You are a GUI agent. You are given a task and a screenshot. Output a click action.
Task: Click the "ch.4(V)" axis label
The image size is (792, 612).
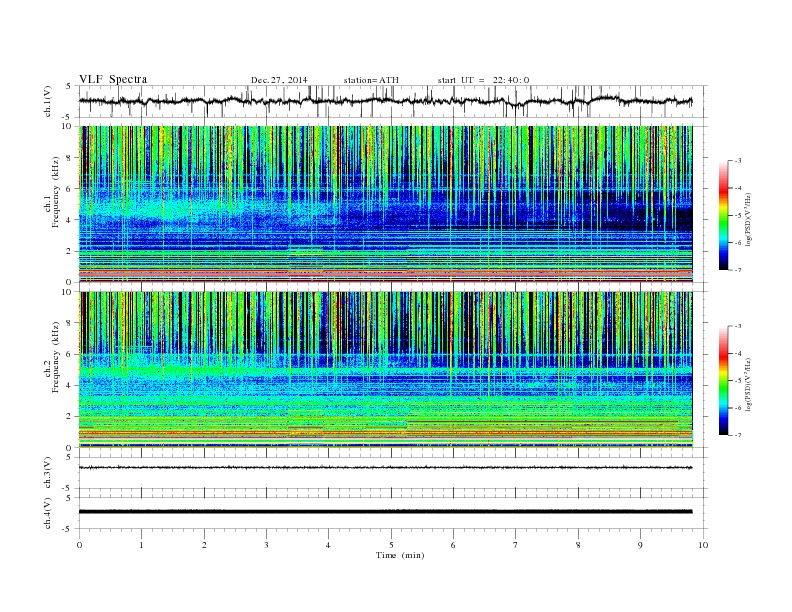pyautogui.click(x=48, y=513)
